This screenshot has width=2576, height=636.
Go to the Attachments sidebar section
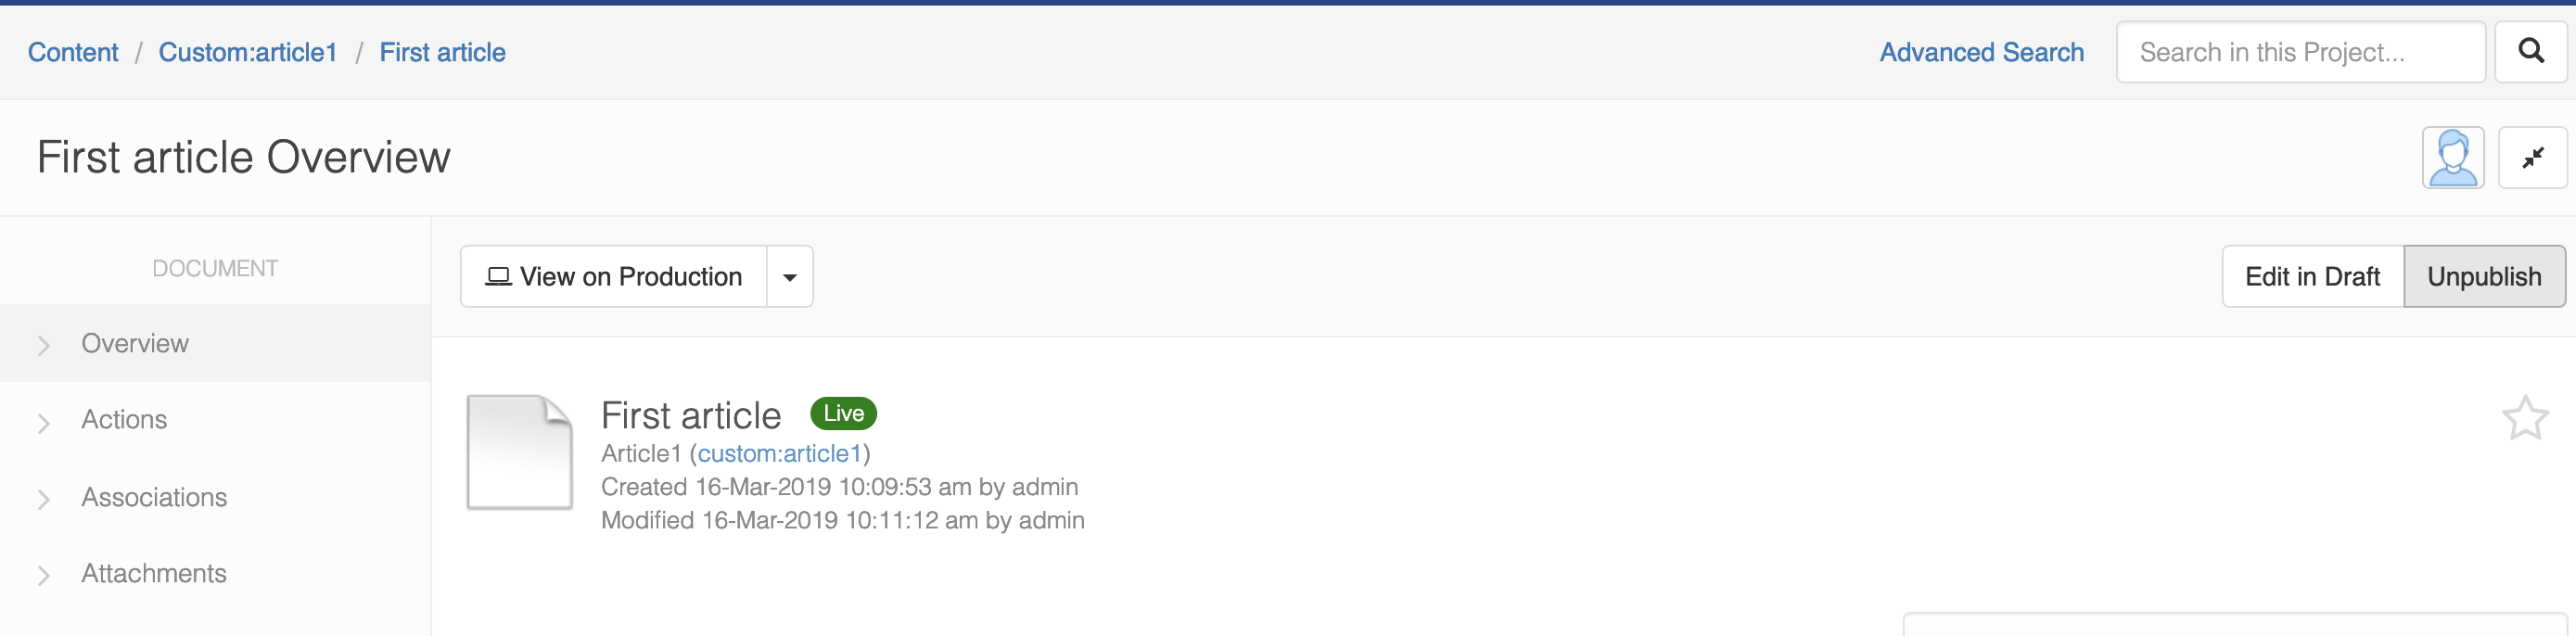(x=154, y=574)
